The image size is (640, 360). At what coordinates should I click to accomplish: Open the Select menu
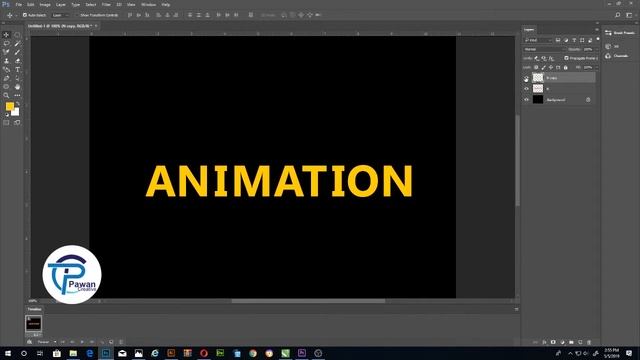[91, 4]
